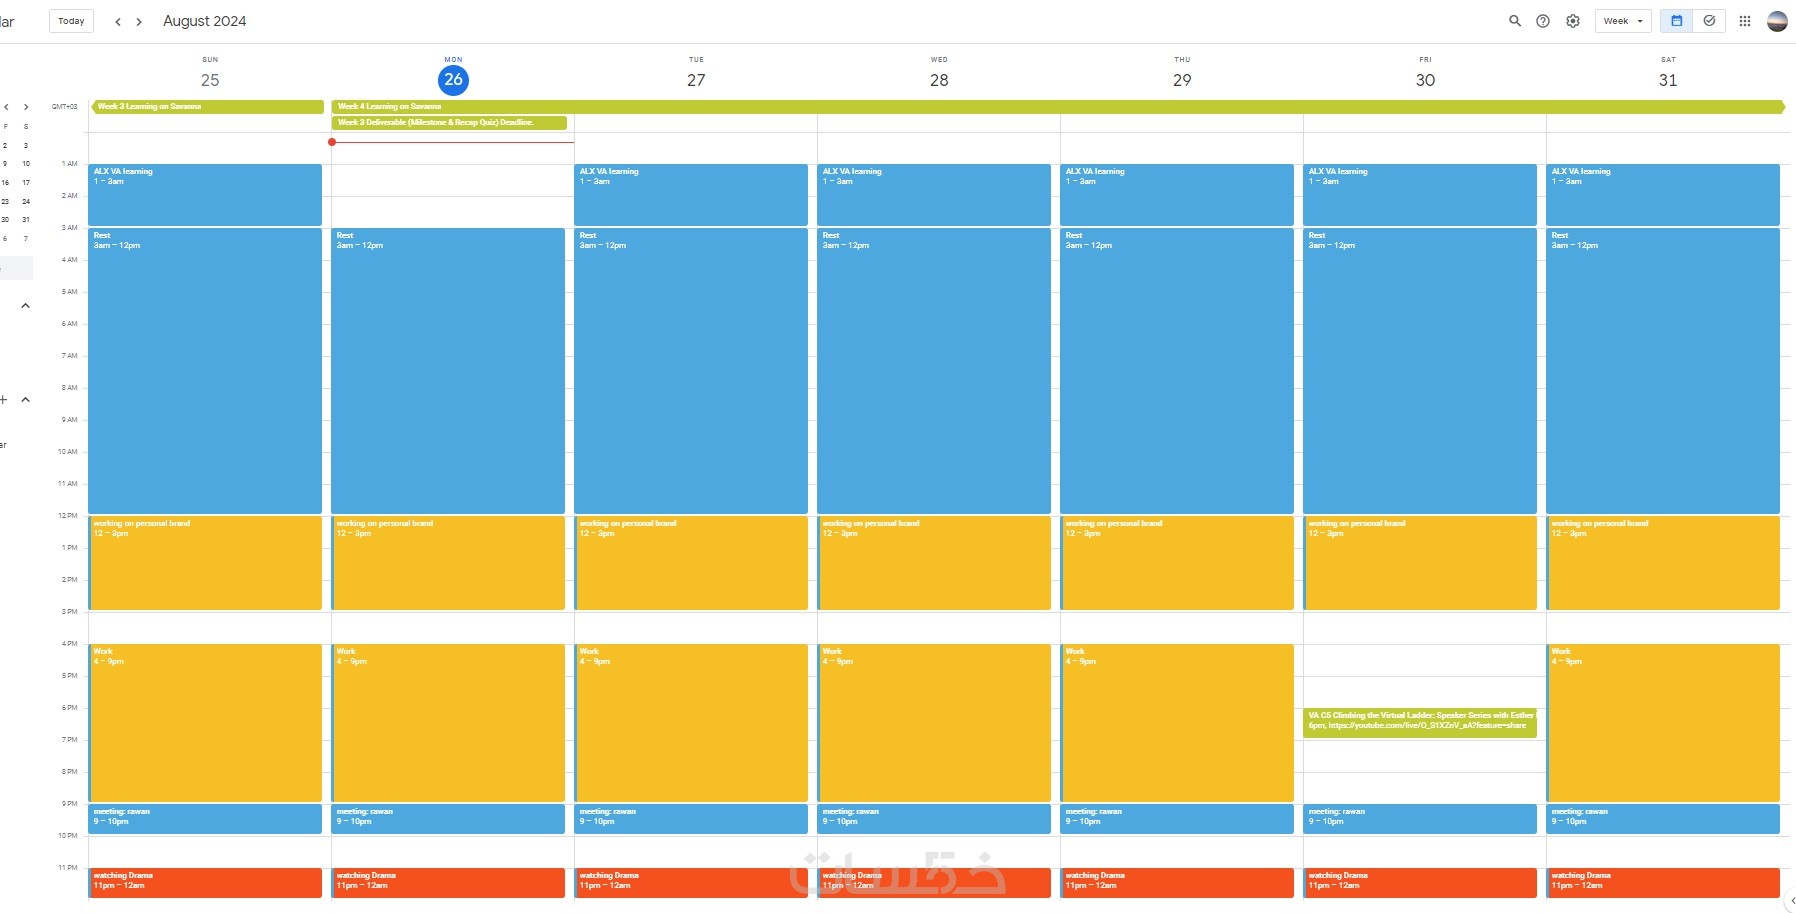Collapse the section beside the plus icon

[x=26, y=400]
